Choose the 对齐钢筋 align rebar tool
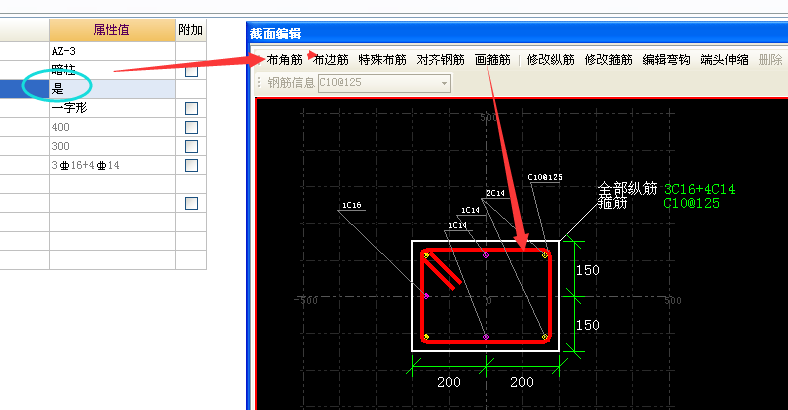Viewport: 788px width, 410px height. pos(441,60)
